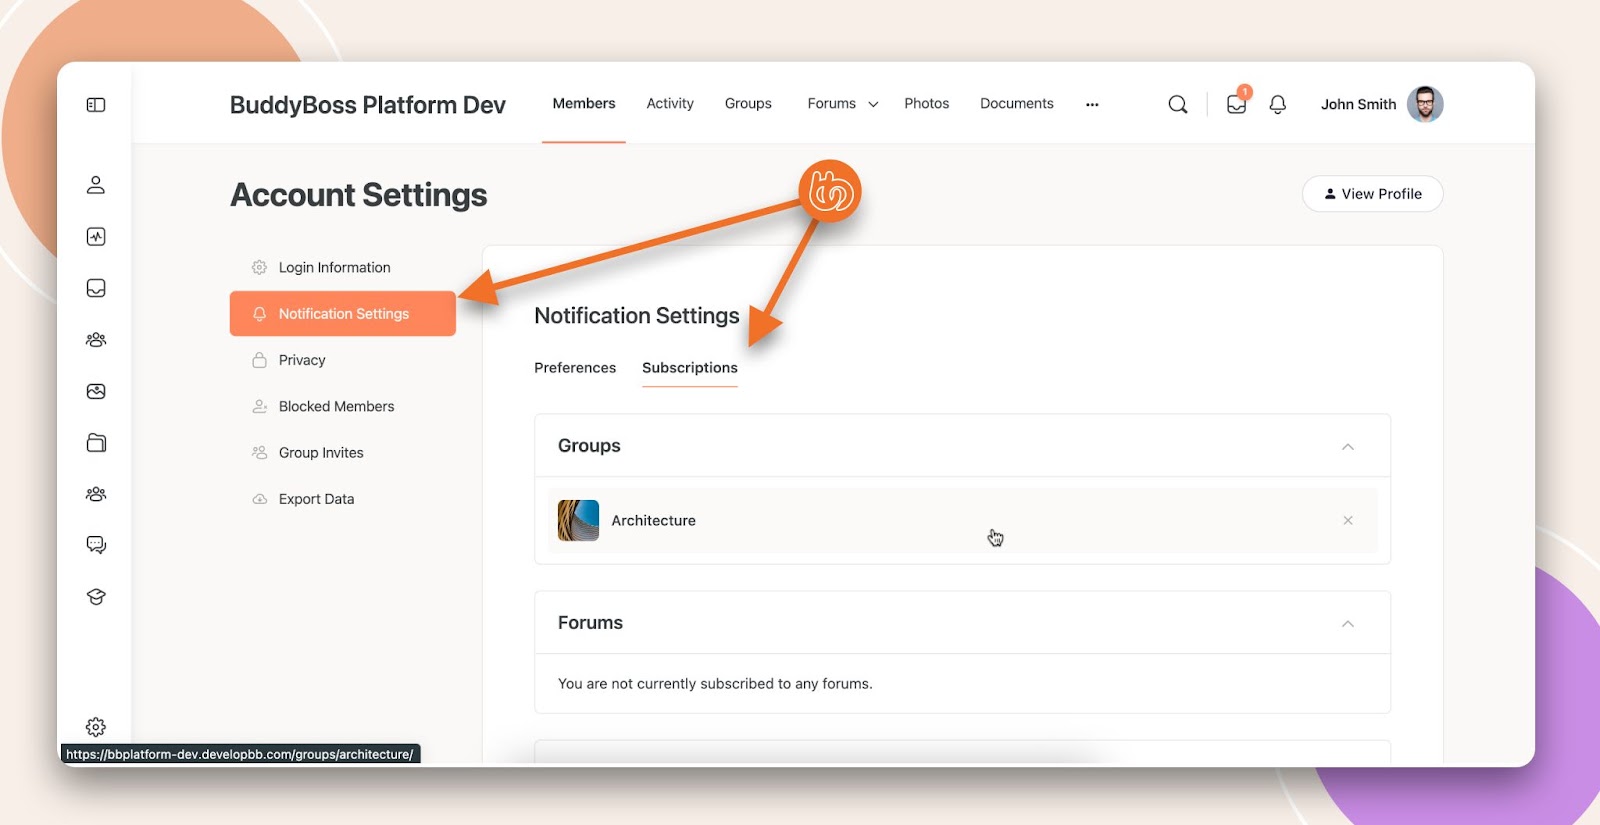Image resolution: width=1600 pixels, height=825 pixels.
Task: Click John Smith's avatar photo
Action: [1425, 104]
